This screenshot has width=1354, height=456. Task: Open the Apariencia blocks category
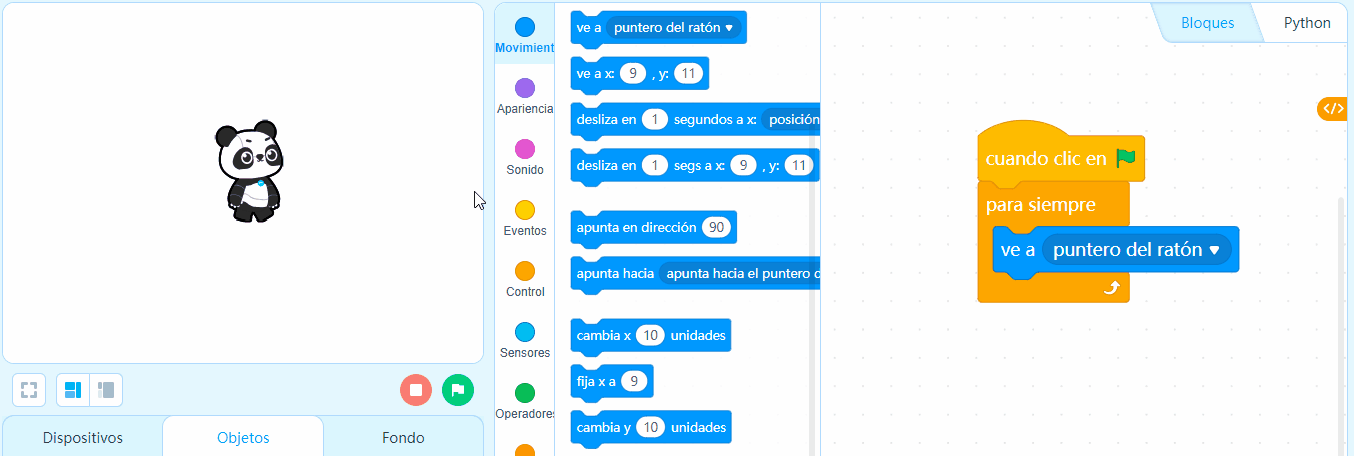(524, 97)
